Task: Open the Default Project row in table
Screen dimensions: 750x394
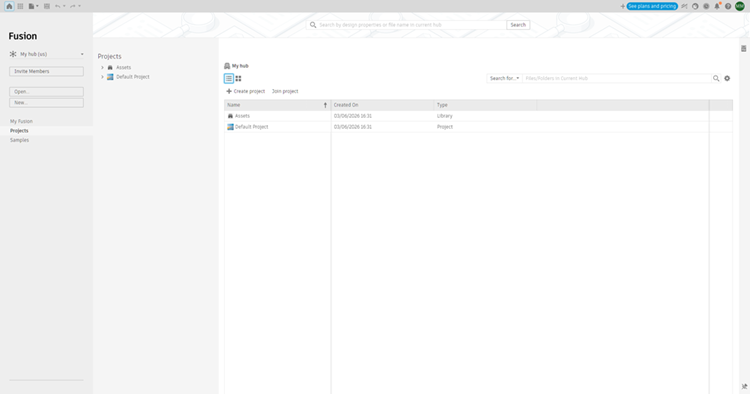Action: click(x=478, y=127)
